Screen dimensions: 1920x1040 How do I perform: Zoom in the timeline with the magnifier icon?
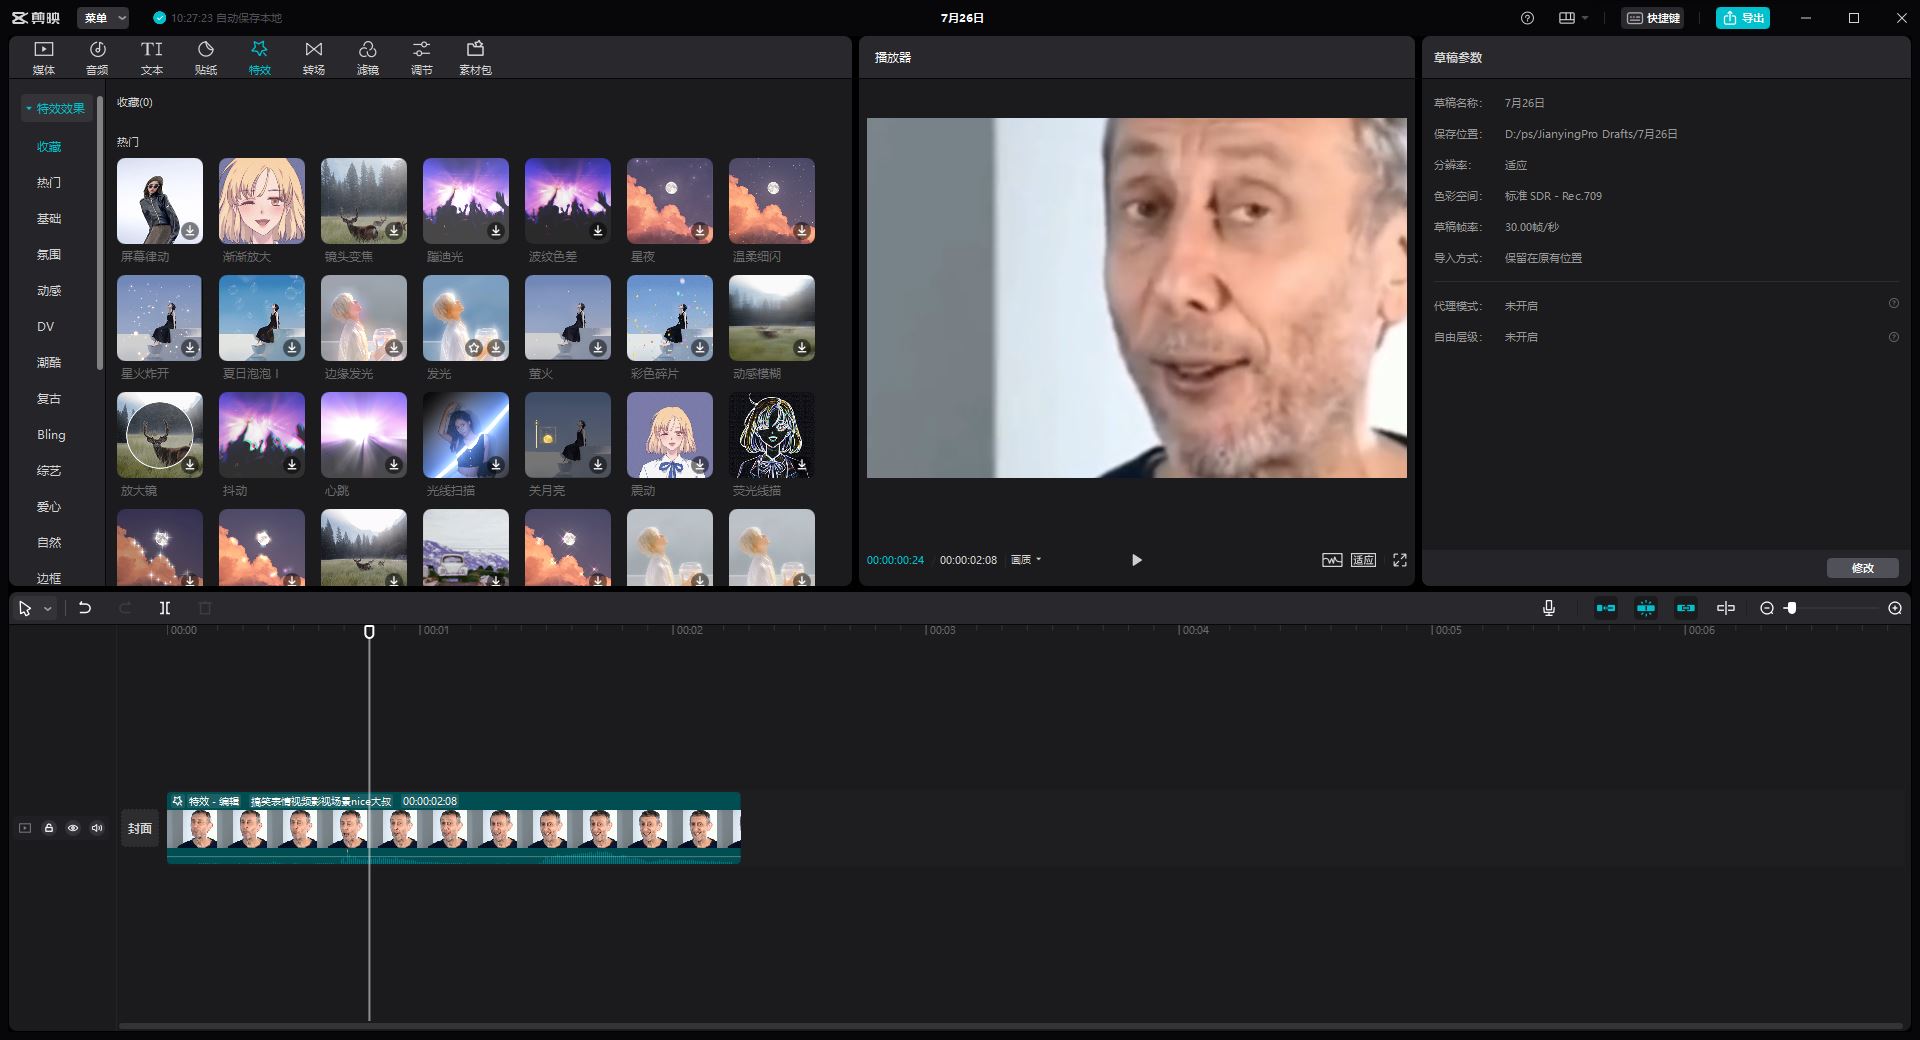1895,608
